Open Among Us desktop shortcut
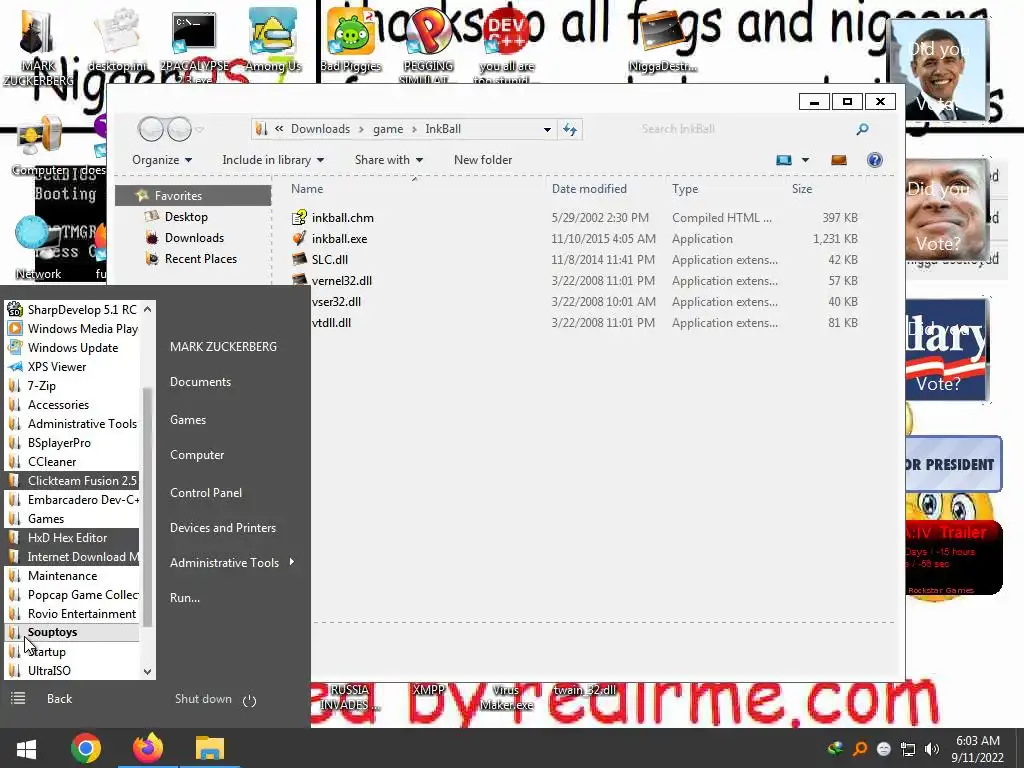 [273, 40]
